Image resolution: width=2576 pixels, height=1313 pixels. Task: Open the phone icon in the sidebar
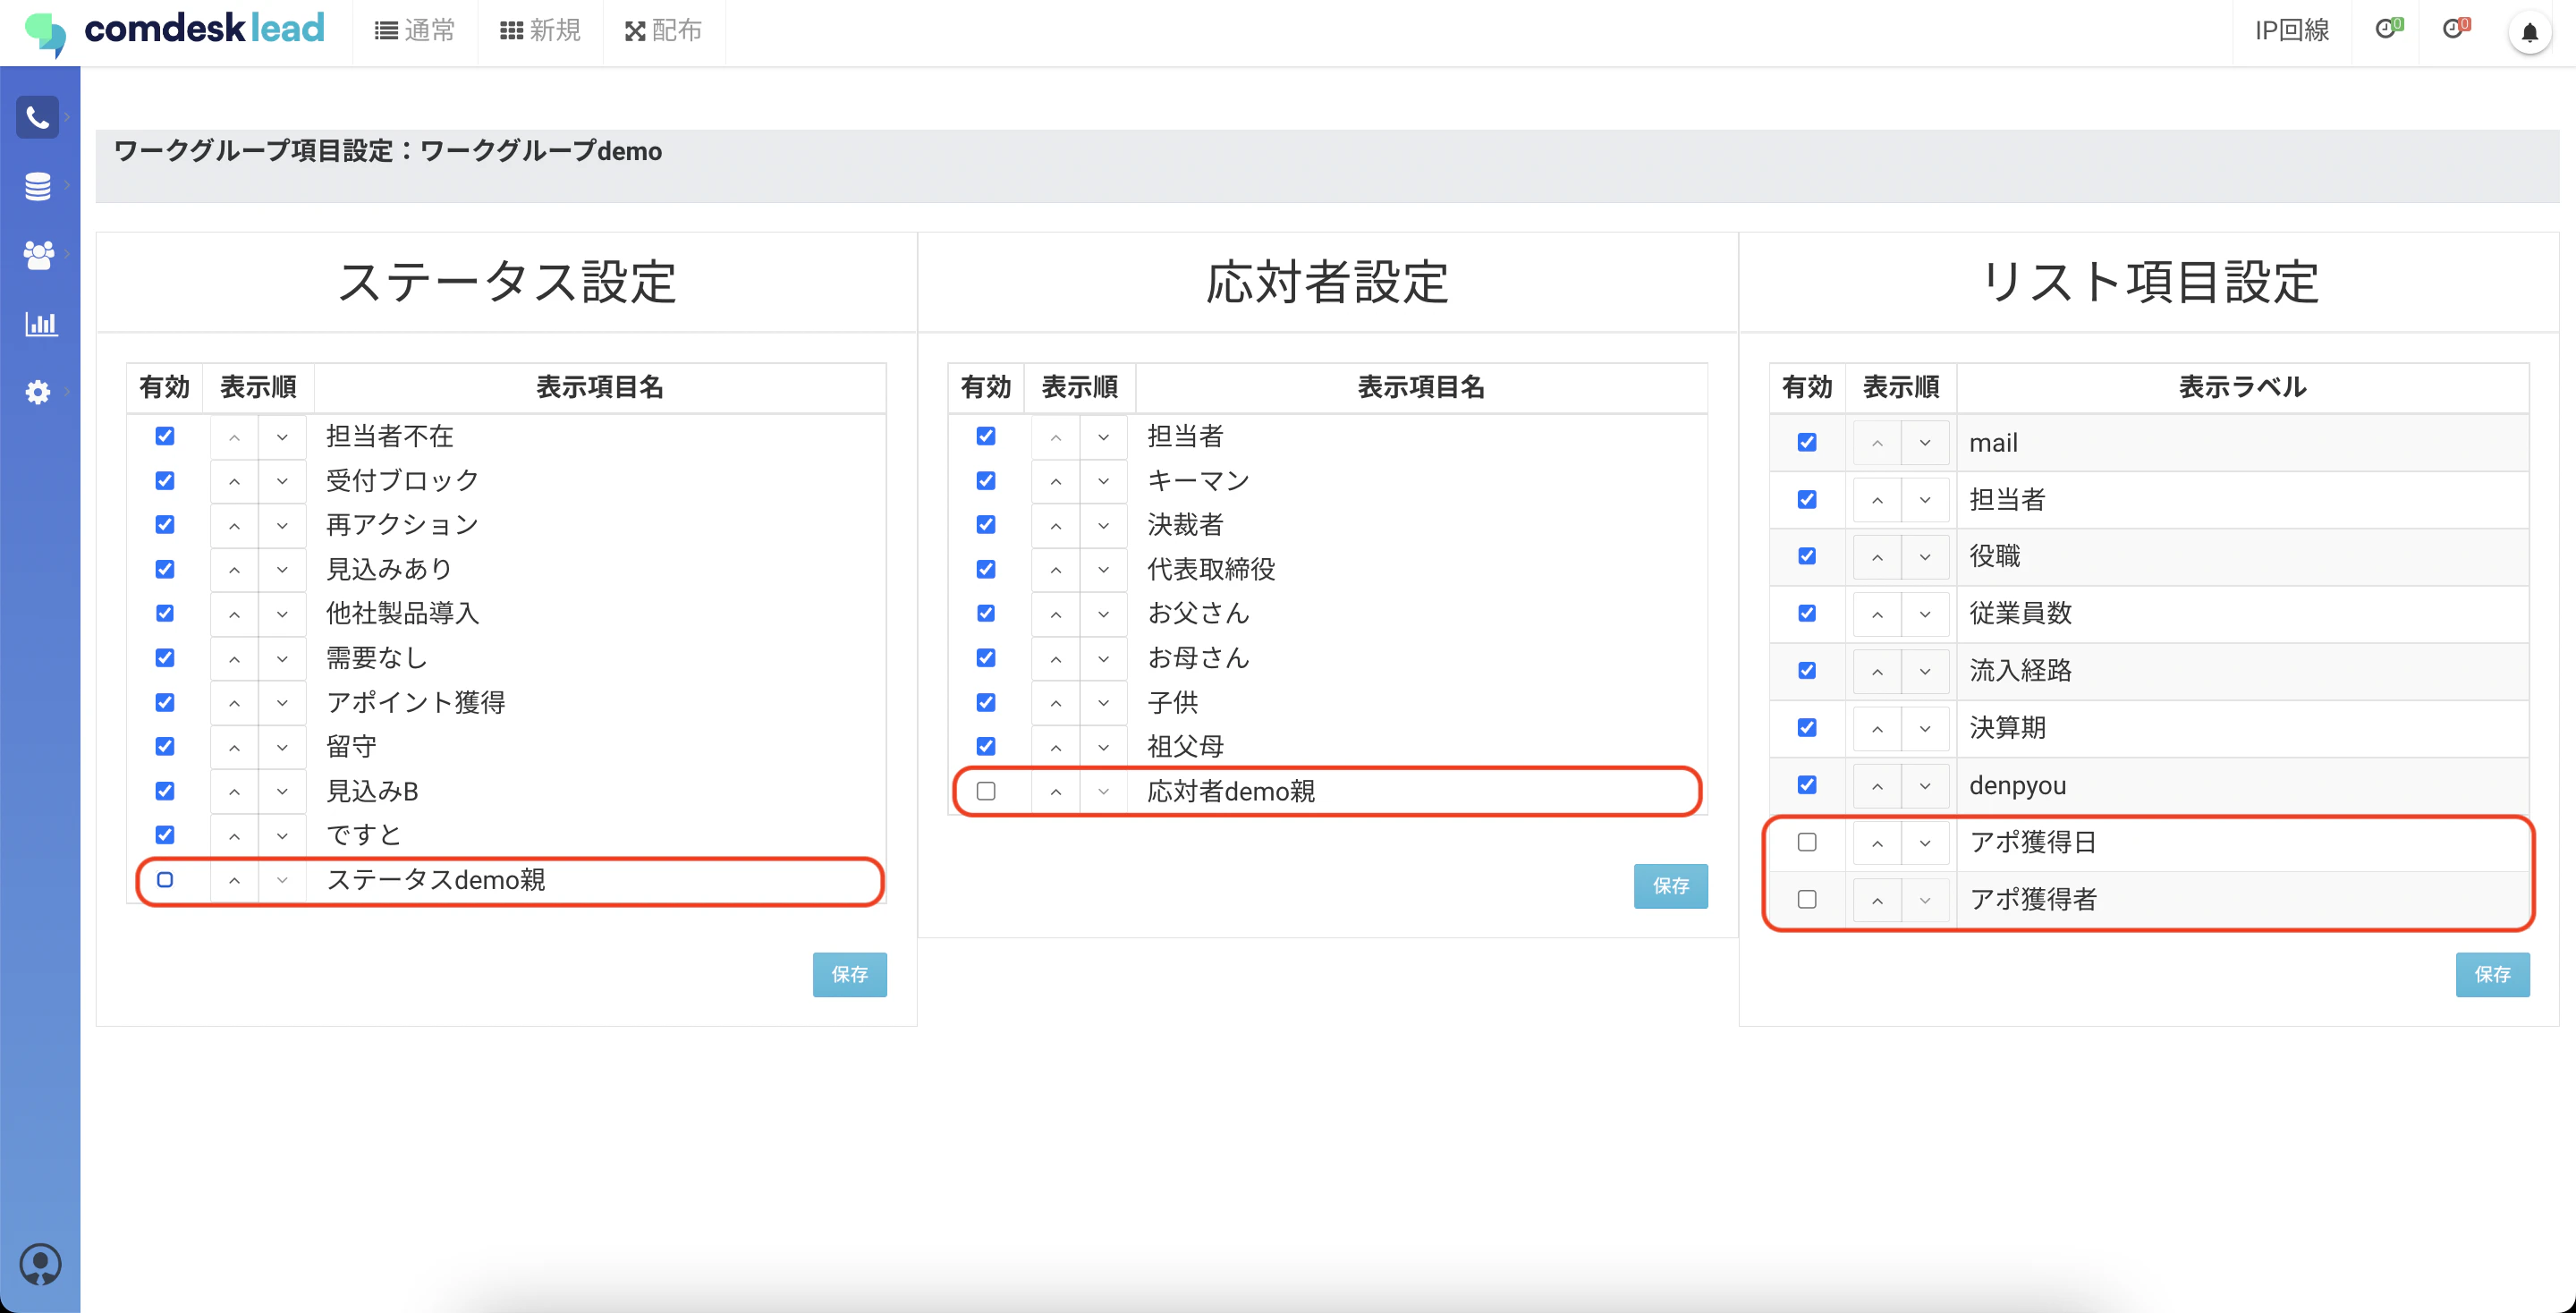click(x=38, y=118)
